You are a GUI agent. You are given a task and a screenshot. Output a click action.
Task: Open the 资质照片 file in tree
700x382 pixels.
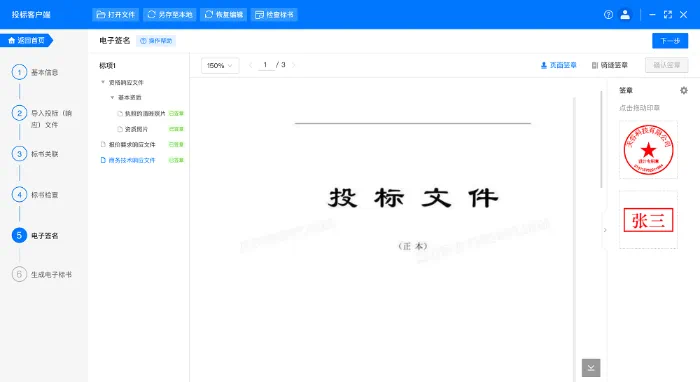point(133,129)
